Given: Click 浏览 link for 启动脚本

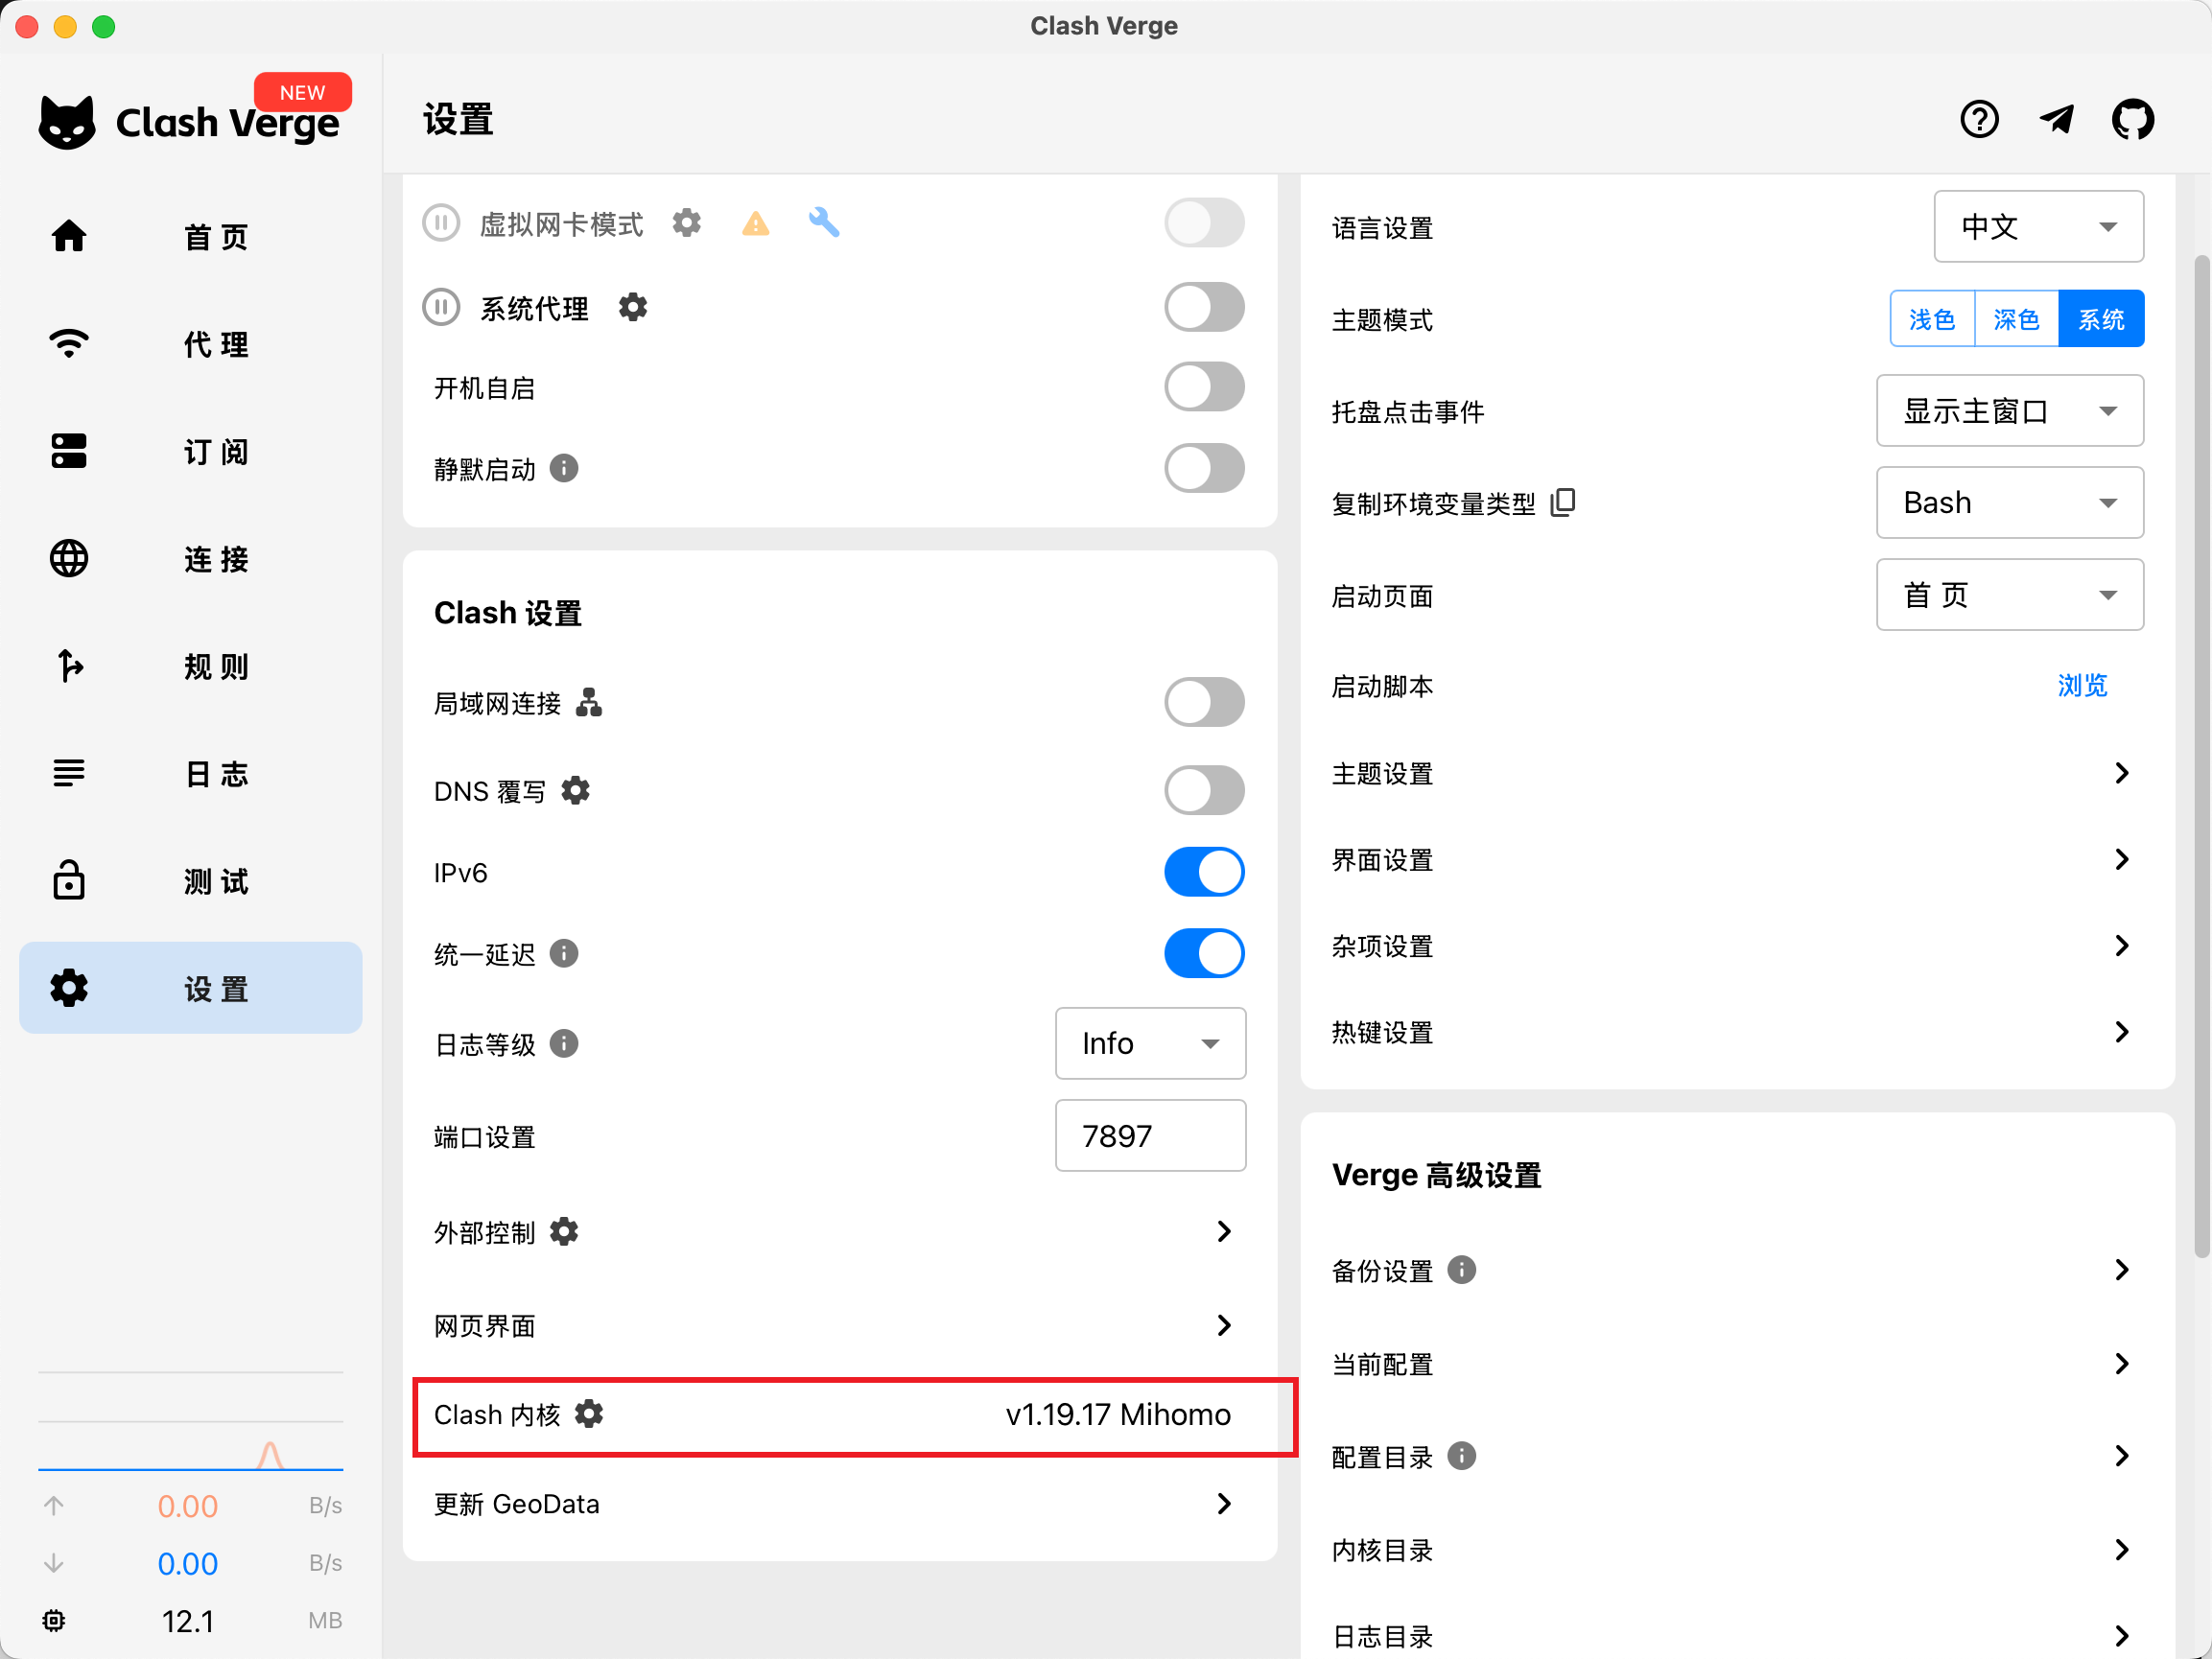Looking at the screenshot, I should click(x=2082, y=686).
